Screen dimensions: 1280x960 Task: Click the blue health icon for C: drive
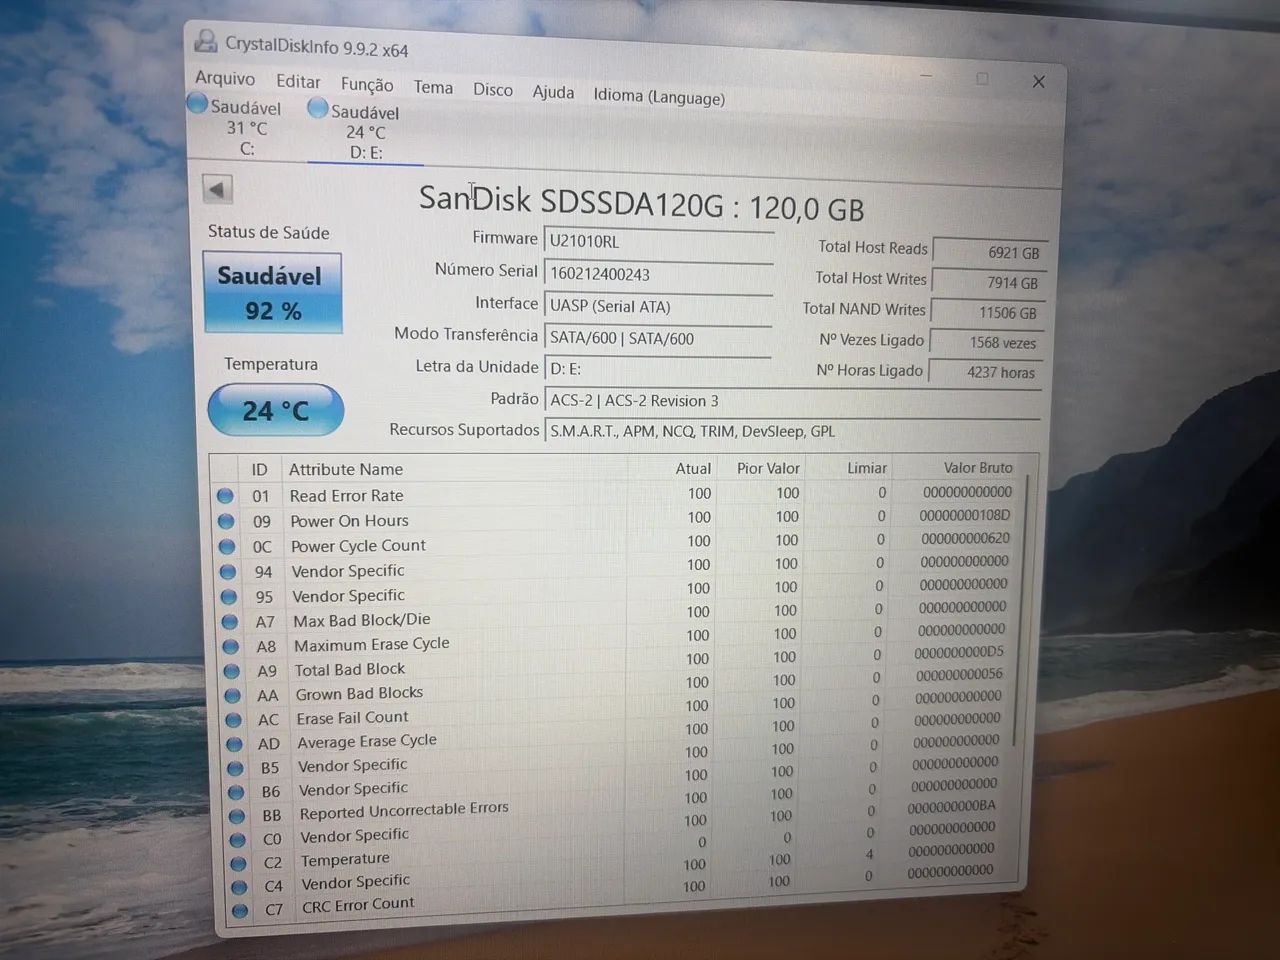coord(198,104)
